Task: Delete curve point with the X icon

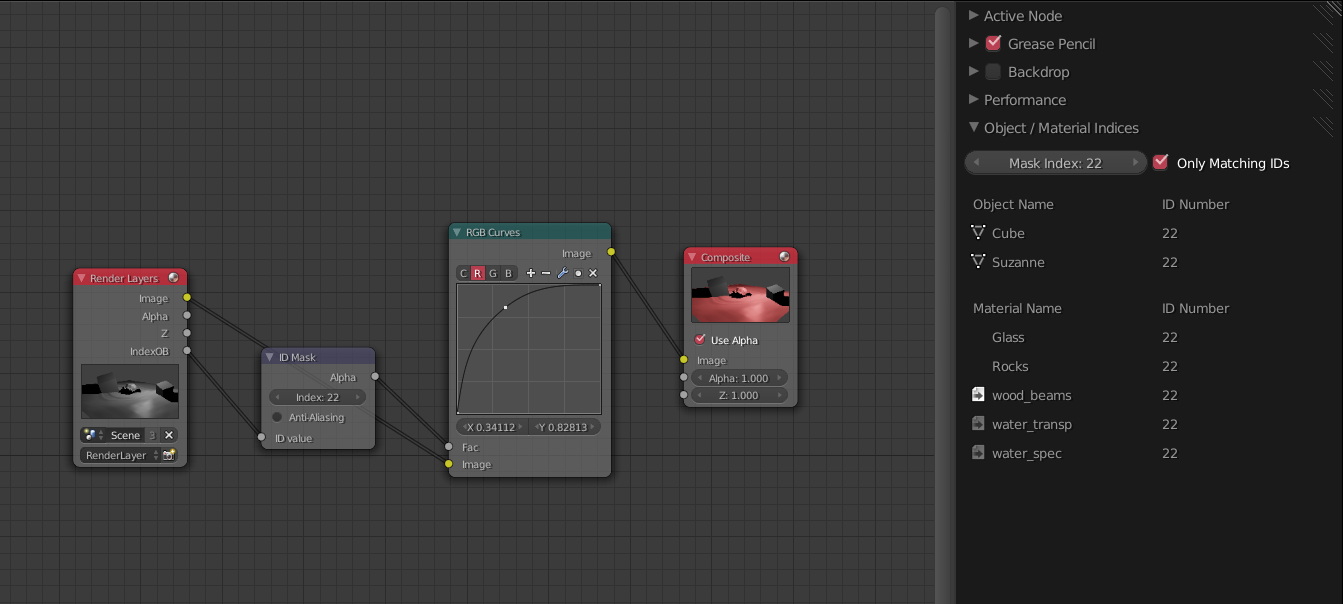Action: (x=593, y=273)
